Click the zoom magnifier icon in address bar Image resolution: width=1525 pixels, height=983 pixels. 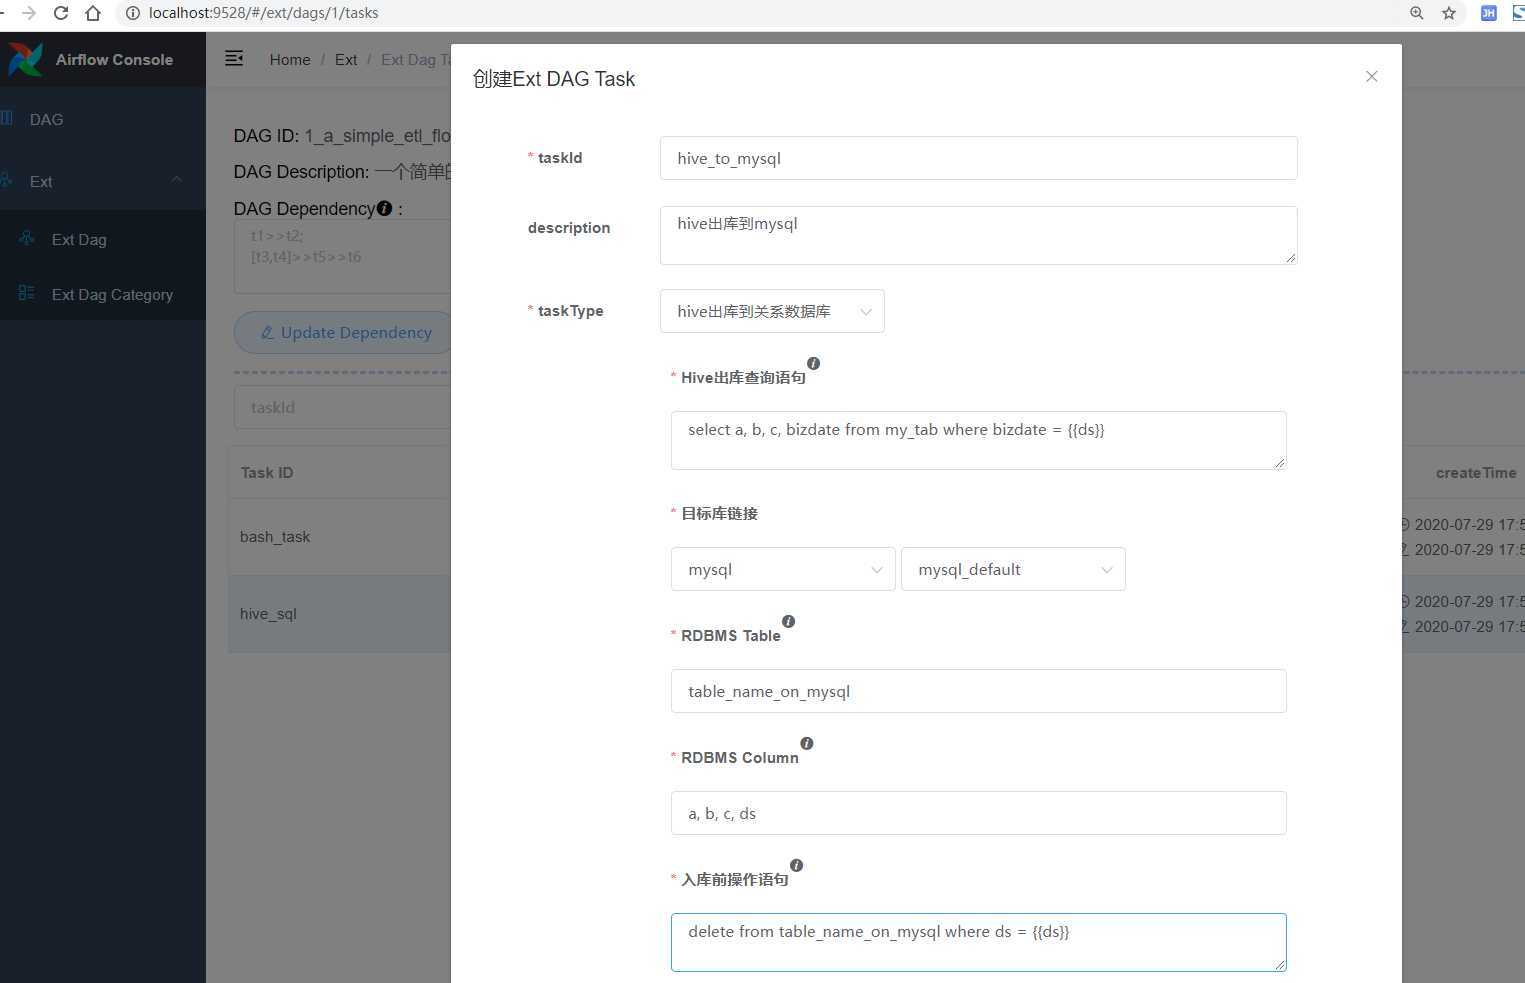[1416, 13]
